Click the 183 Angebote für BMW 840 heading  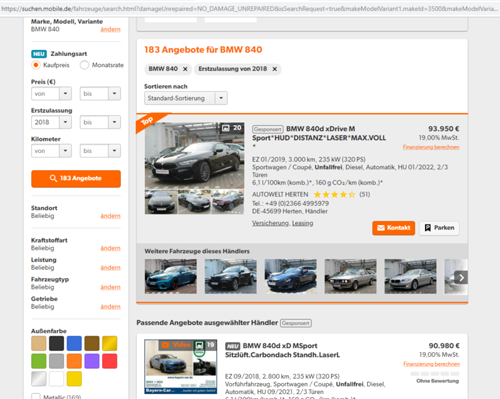203,50
